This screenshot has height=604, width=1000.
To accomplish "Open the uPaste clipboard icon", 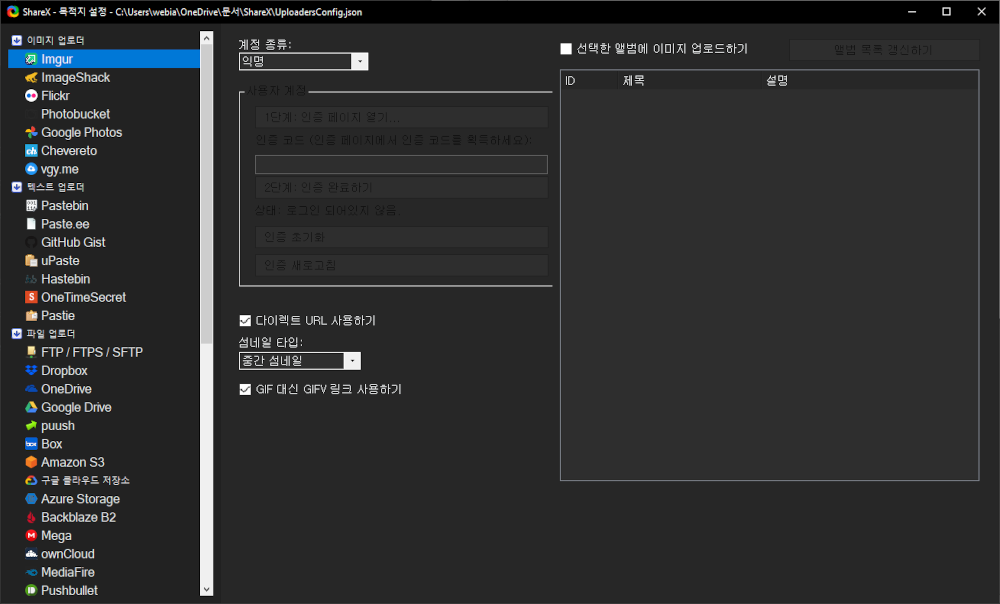I will [31, 261].
